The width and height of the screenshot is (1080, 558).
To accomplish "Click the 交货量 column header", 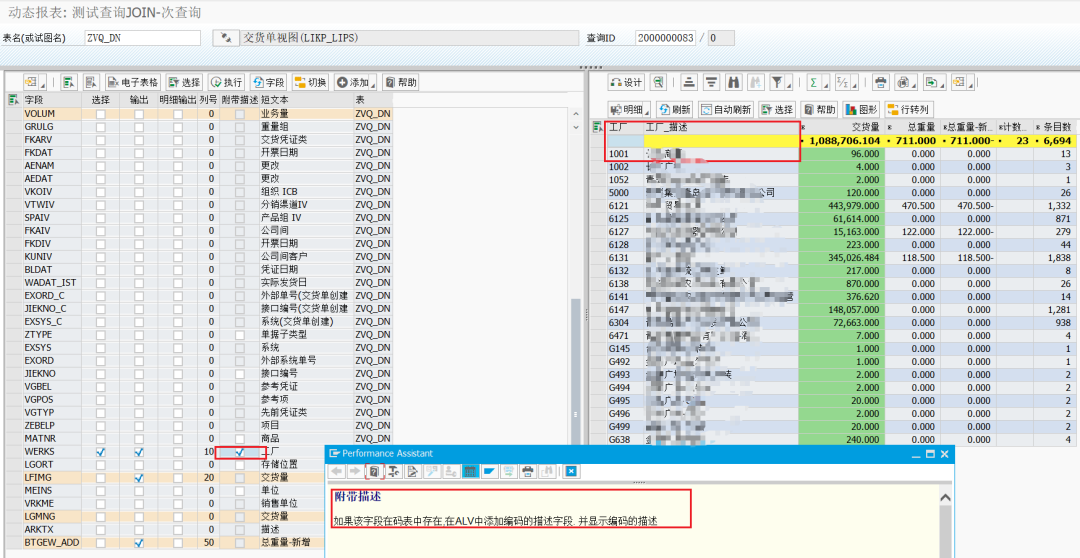I will [x=841, y=127].
